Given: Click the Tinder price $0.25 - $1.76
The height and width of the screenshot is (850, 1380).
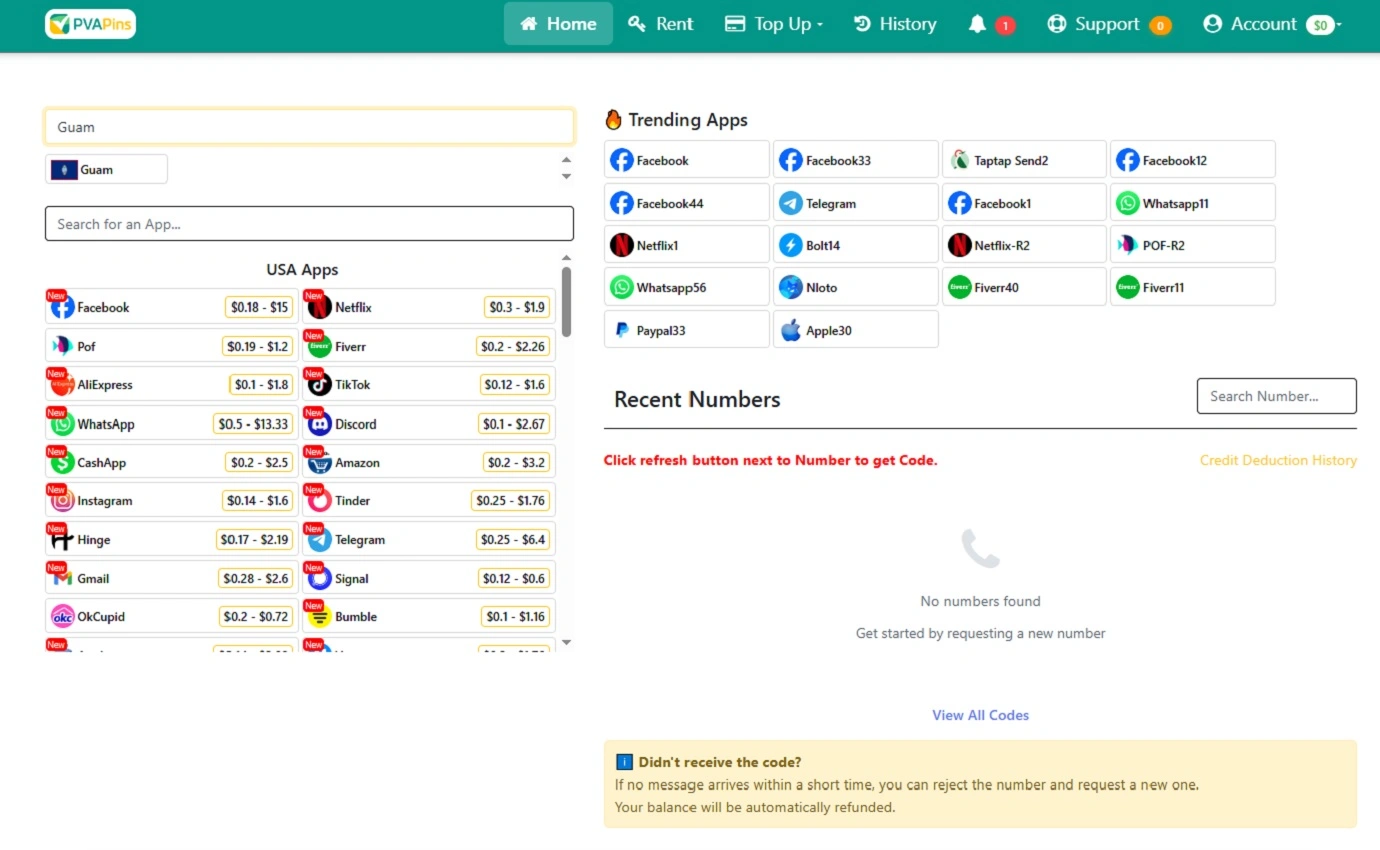Looking at the screenshot, I should [511, 500].
